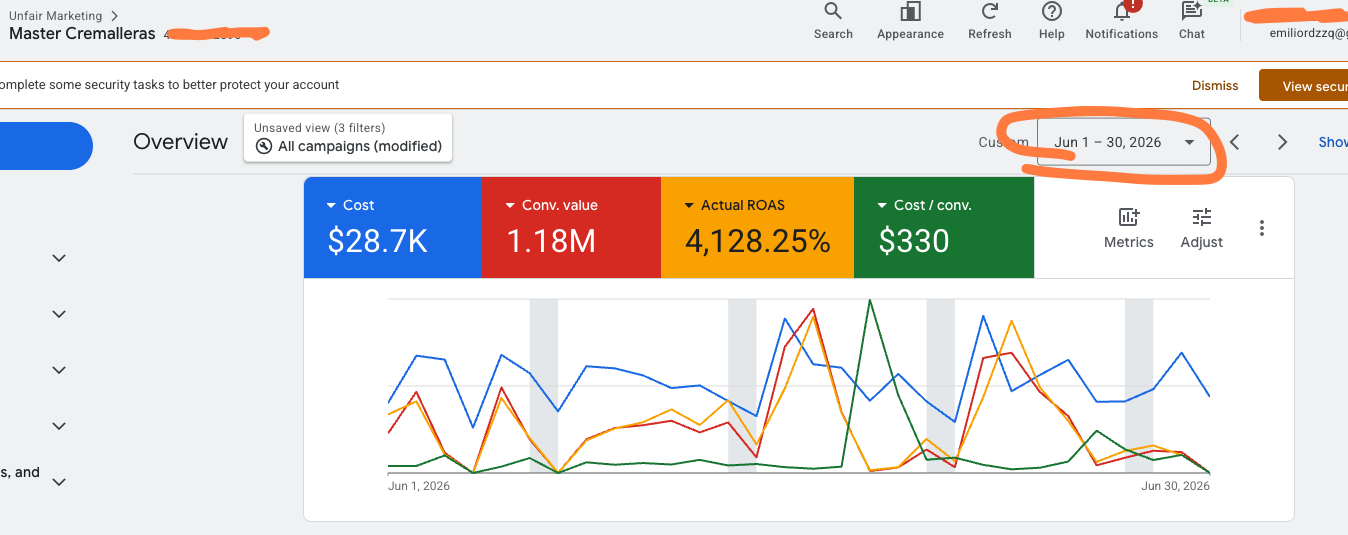Click the Jun 30, 2026 axis label
1348x535 pixels.
pyautogui.click(x=1176, y=486)
